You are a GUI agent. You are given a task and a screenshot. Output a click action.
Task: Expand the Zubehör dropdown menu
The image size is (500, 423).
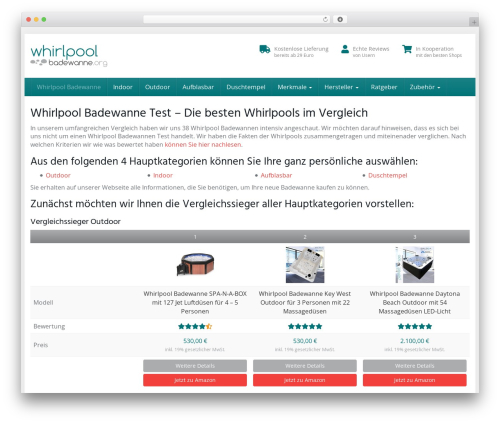pos(425,87)
